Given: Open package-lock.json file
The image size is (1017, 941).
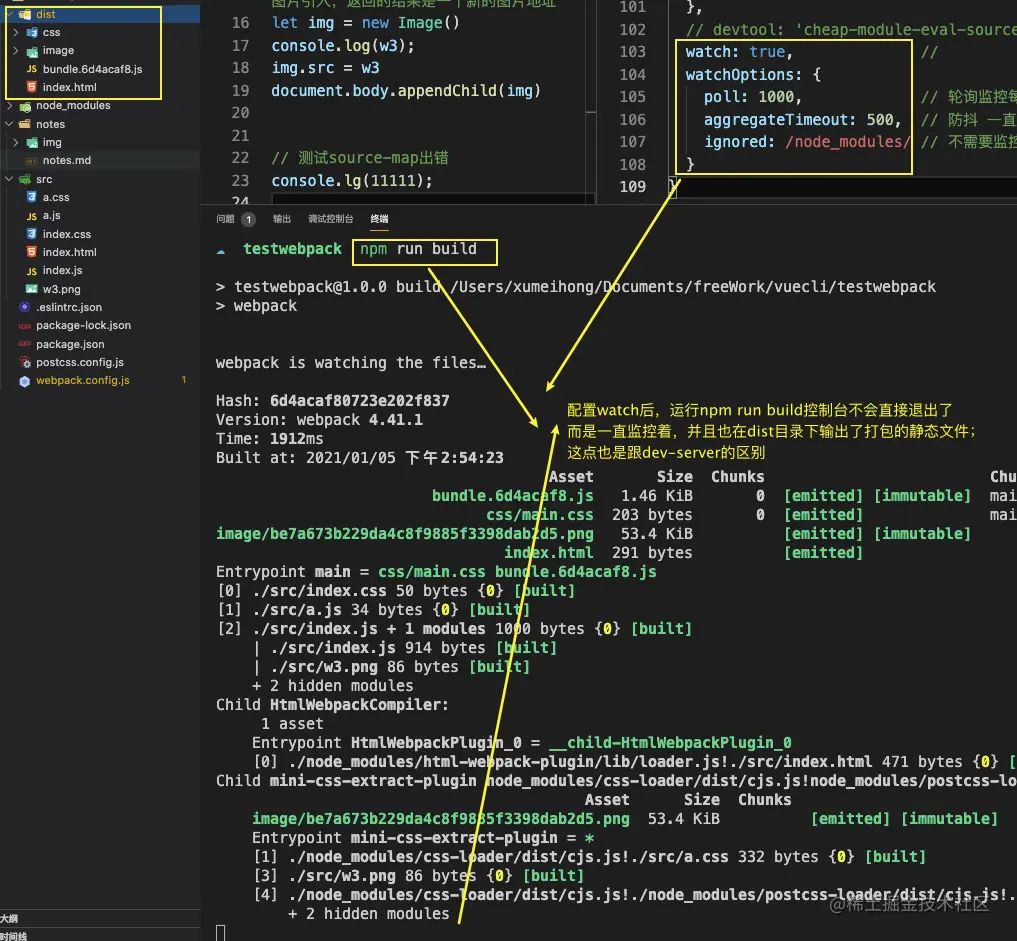Looking at the screenshot, I should coord(84,326).
